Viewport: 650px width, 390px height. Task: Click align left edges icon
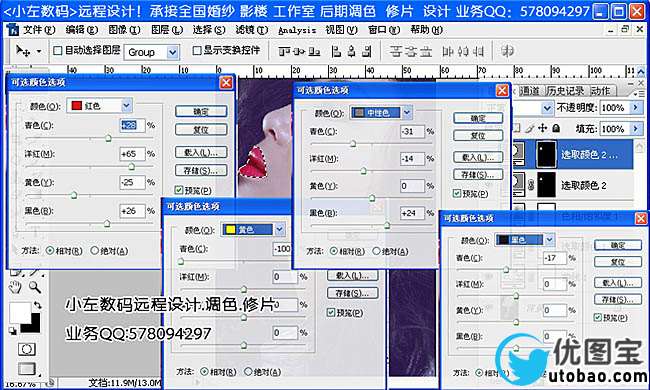tap(336, 51)
